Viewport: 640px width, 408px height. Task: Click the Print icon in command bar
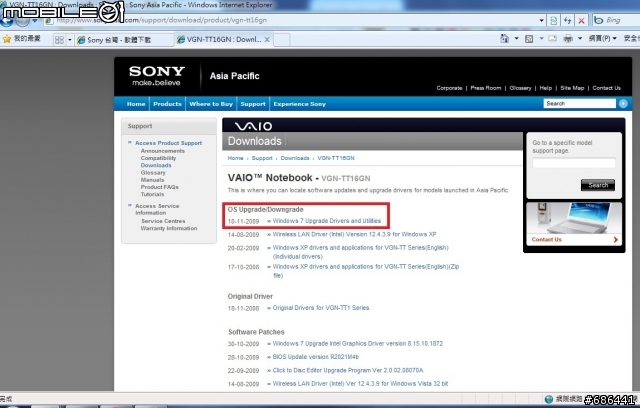click(568, 39)
